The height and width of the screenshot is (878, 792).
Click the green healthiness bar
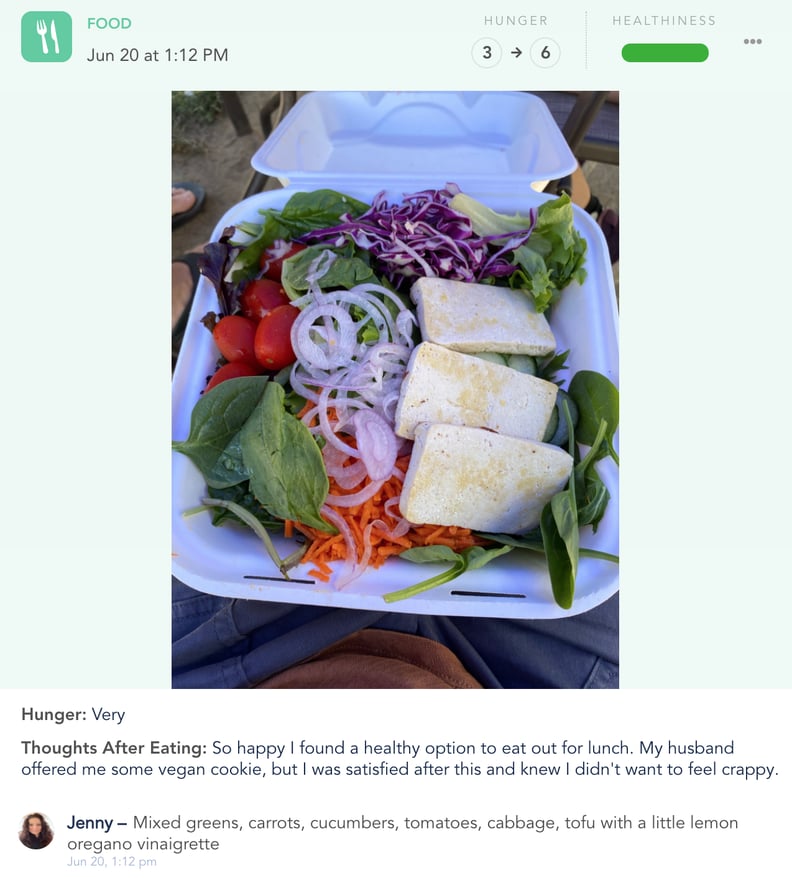[665, 53]
